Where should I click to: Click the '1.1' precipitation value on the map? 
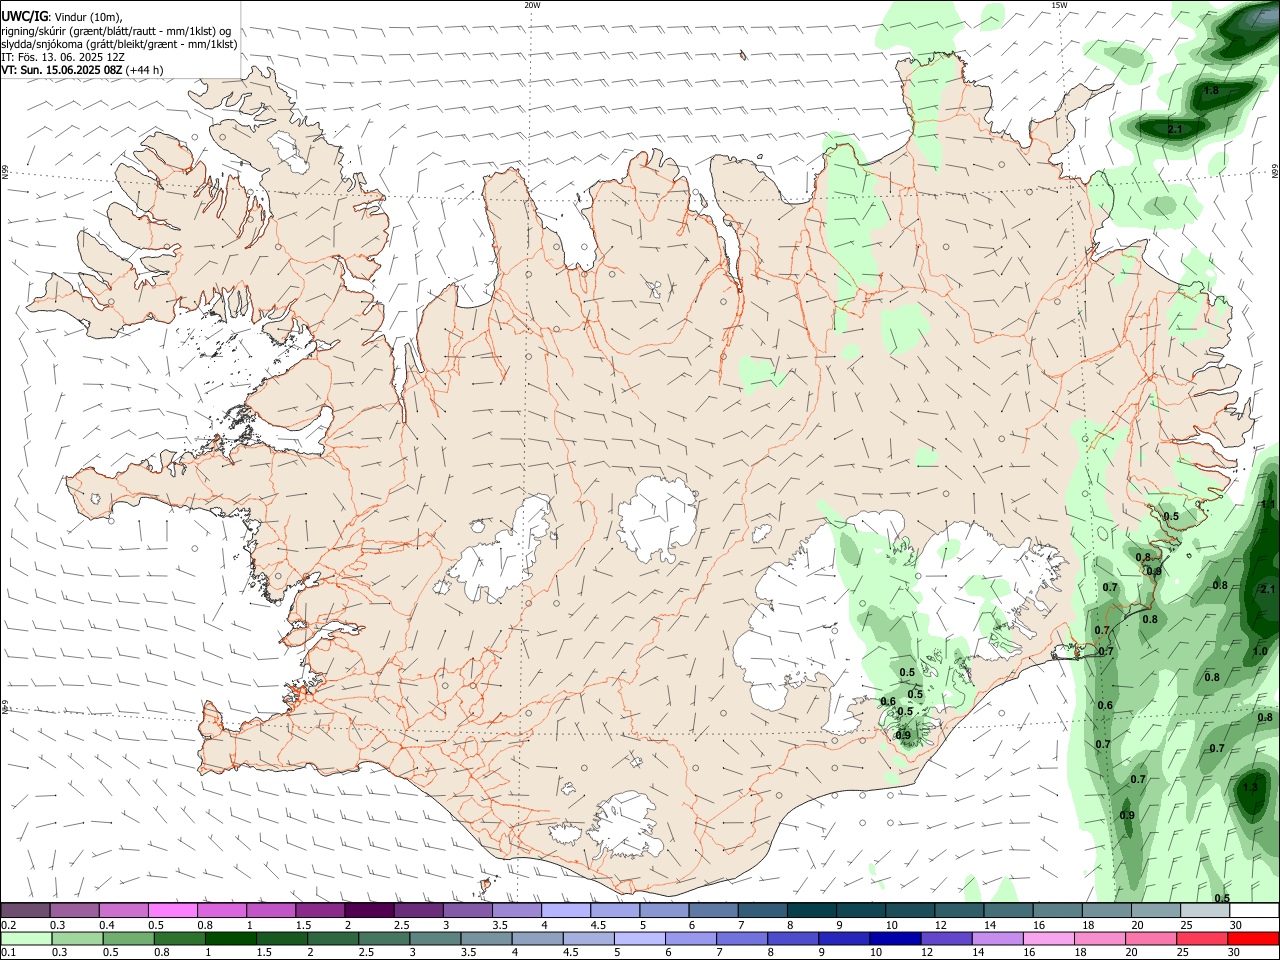pos(1268,504)
